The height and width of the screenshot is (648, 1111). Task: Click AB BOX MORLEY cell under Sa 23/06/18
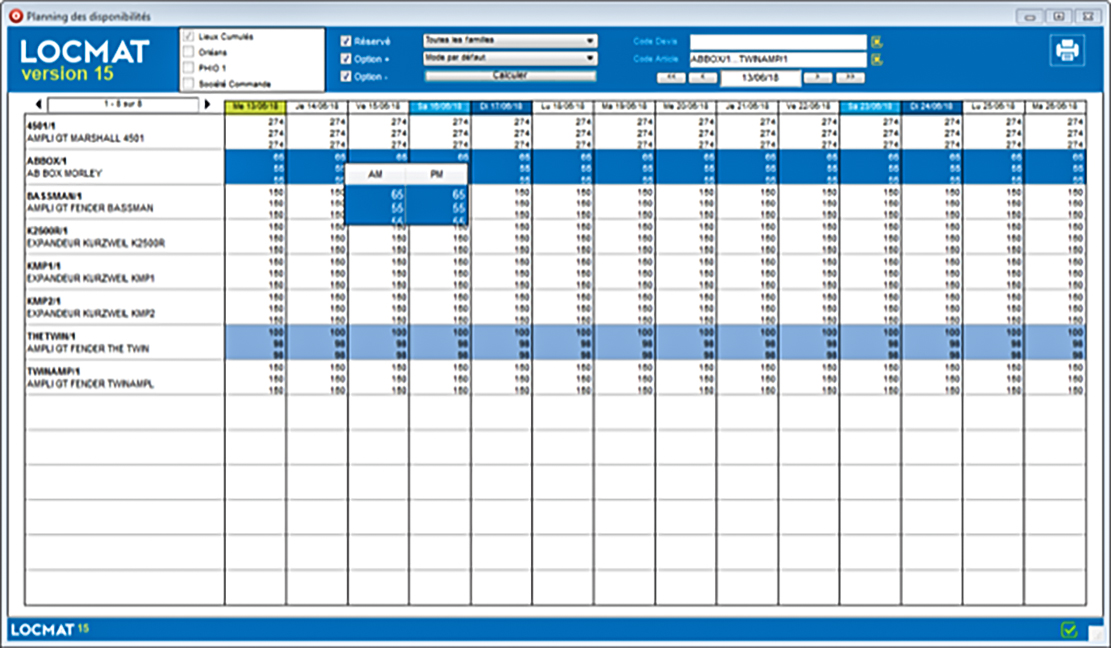point(871,167)
